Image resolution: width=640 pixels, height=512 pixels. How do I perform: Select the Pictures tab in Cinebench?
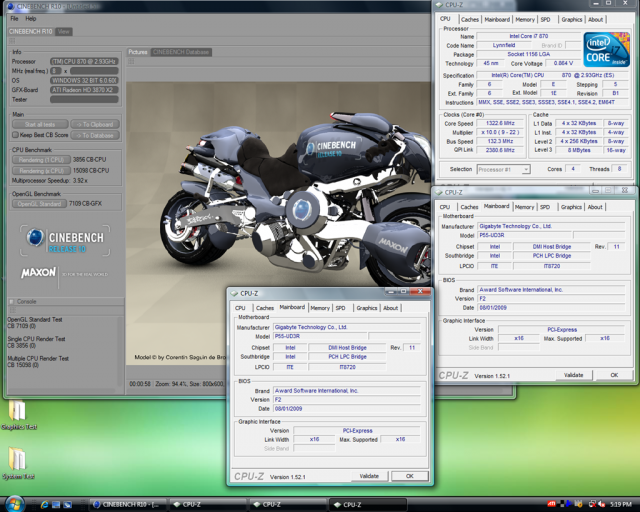coord(138,52)
